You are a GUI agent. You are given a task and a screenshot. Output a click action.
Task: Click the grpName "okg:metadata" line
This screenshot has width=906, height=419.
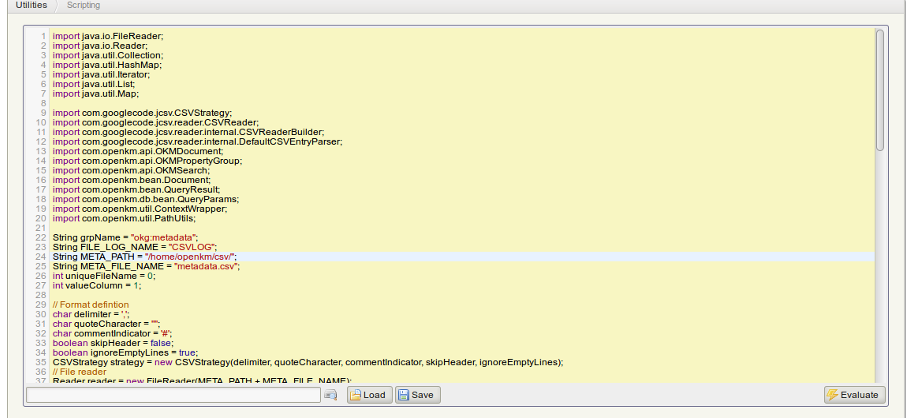[124, 238]
